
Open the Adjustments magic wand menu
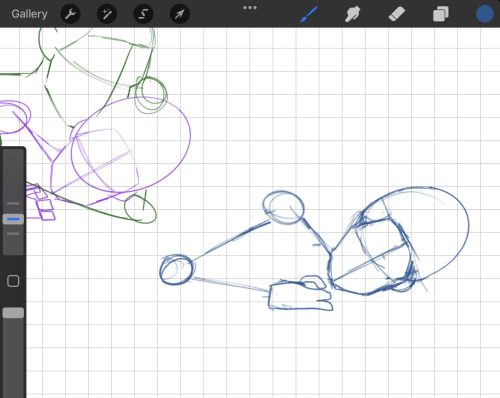click(107, 14)
